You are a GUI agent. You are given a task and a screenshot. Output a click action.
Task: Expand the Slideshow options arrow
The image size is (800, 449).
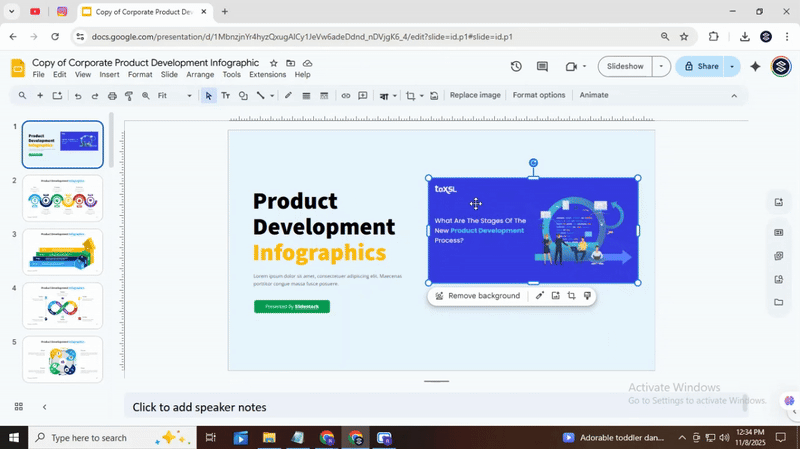click(660, 67)
